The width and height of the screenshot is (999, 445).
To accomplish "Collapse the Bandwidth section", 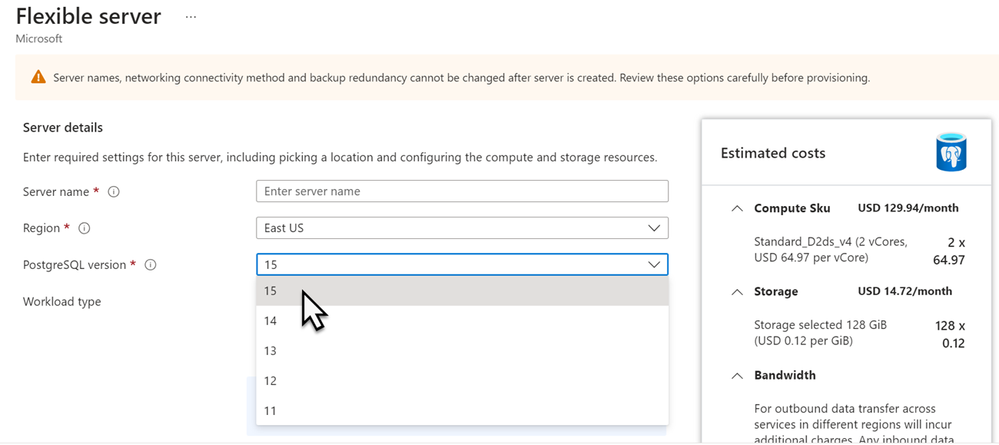I will point(737,376).
